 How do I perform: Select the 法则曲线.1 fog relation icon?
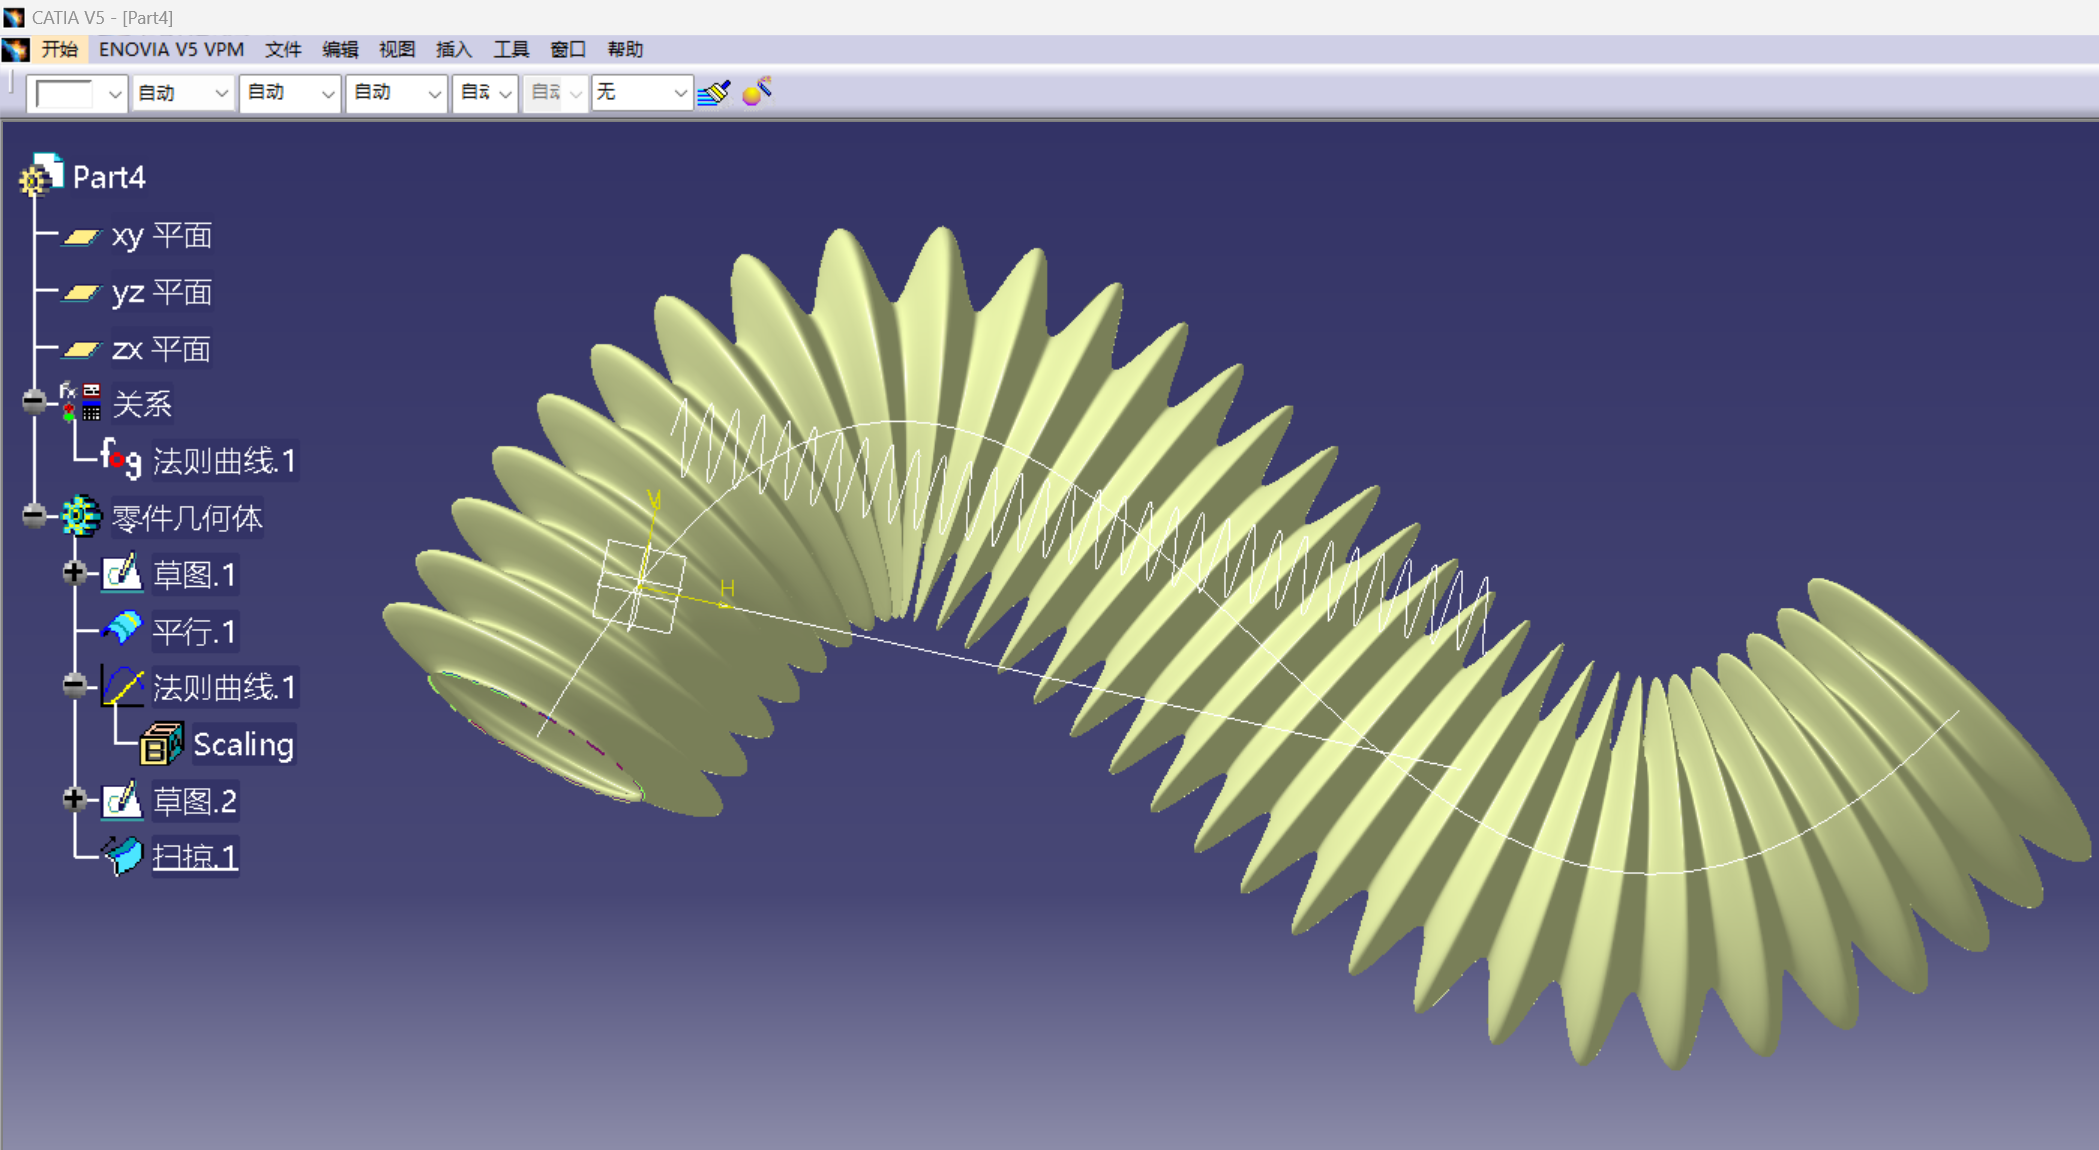coord(121,460)
